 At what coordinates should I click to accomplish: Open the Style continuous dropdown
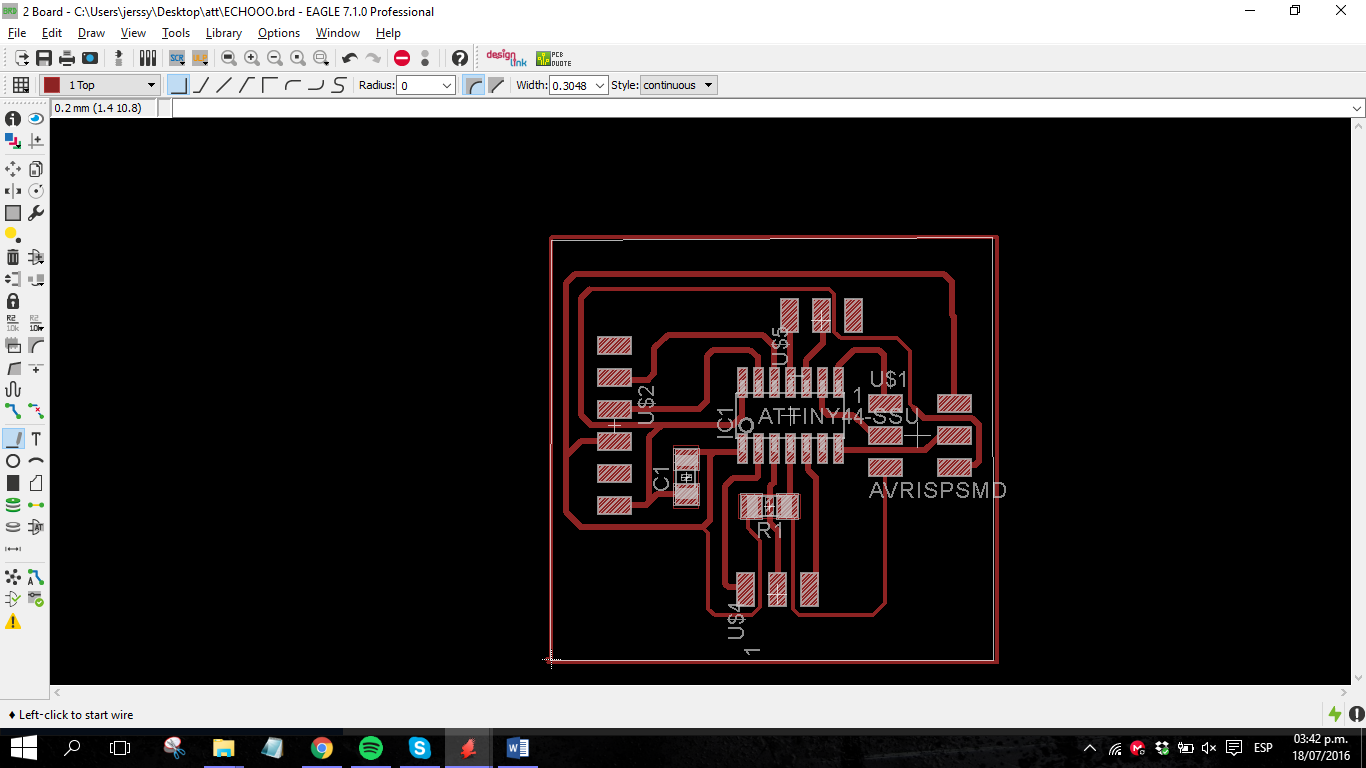[x=679, y=85]
